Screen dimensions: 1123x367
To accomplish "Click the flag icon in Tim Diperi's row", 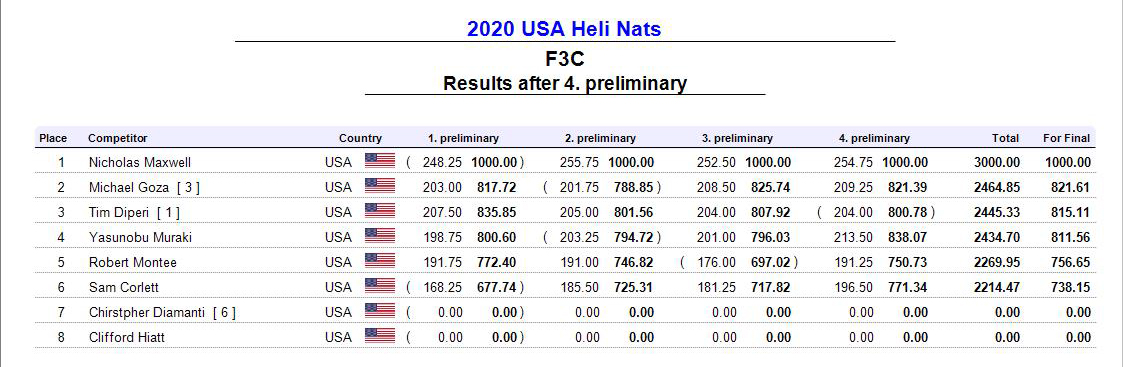I will pos(380,211).
